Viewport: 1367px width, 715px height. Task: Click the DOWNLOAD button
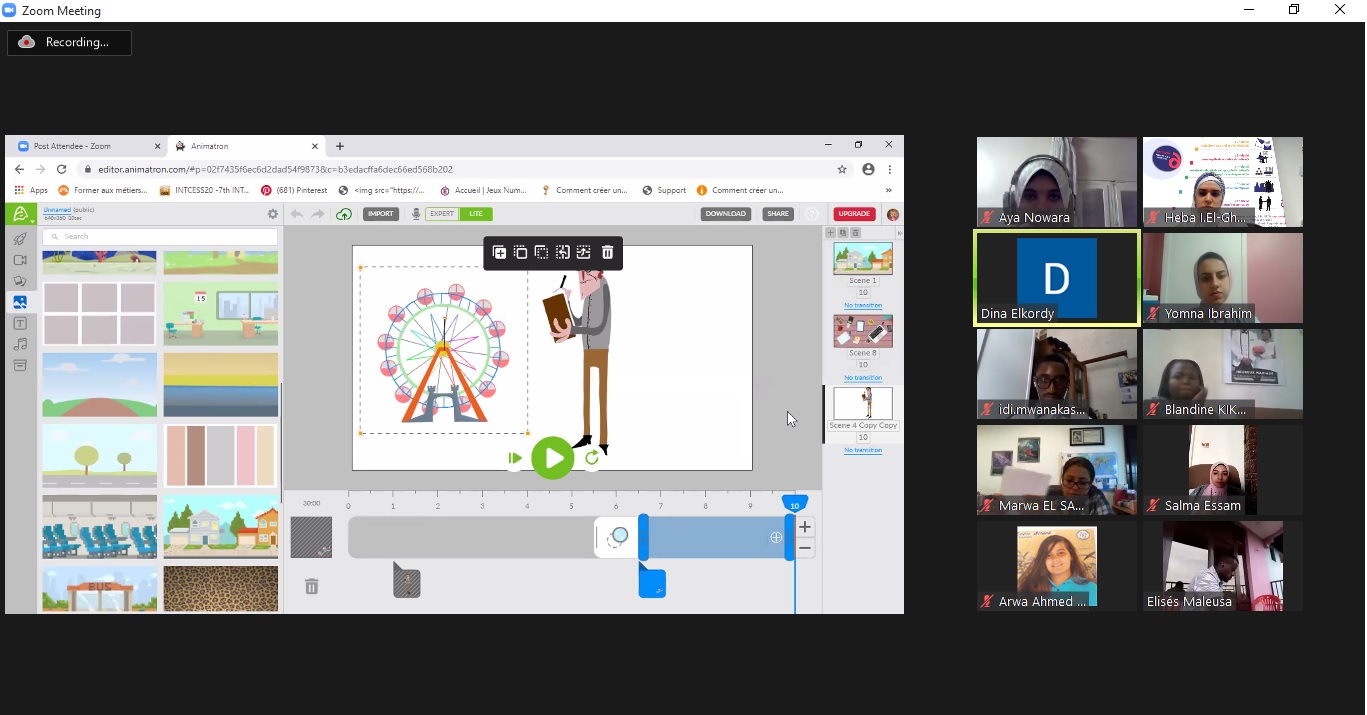tap(725, 214)
